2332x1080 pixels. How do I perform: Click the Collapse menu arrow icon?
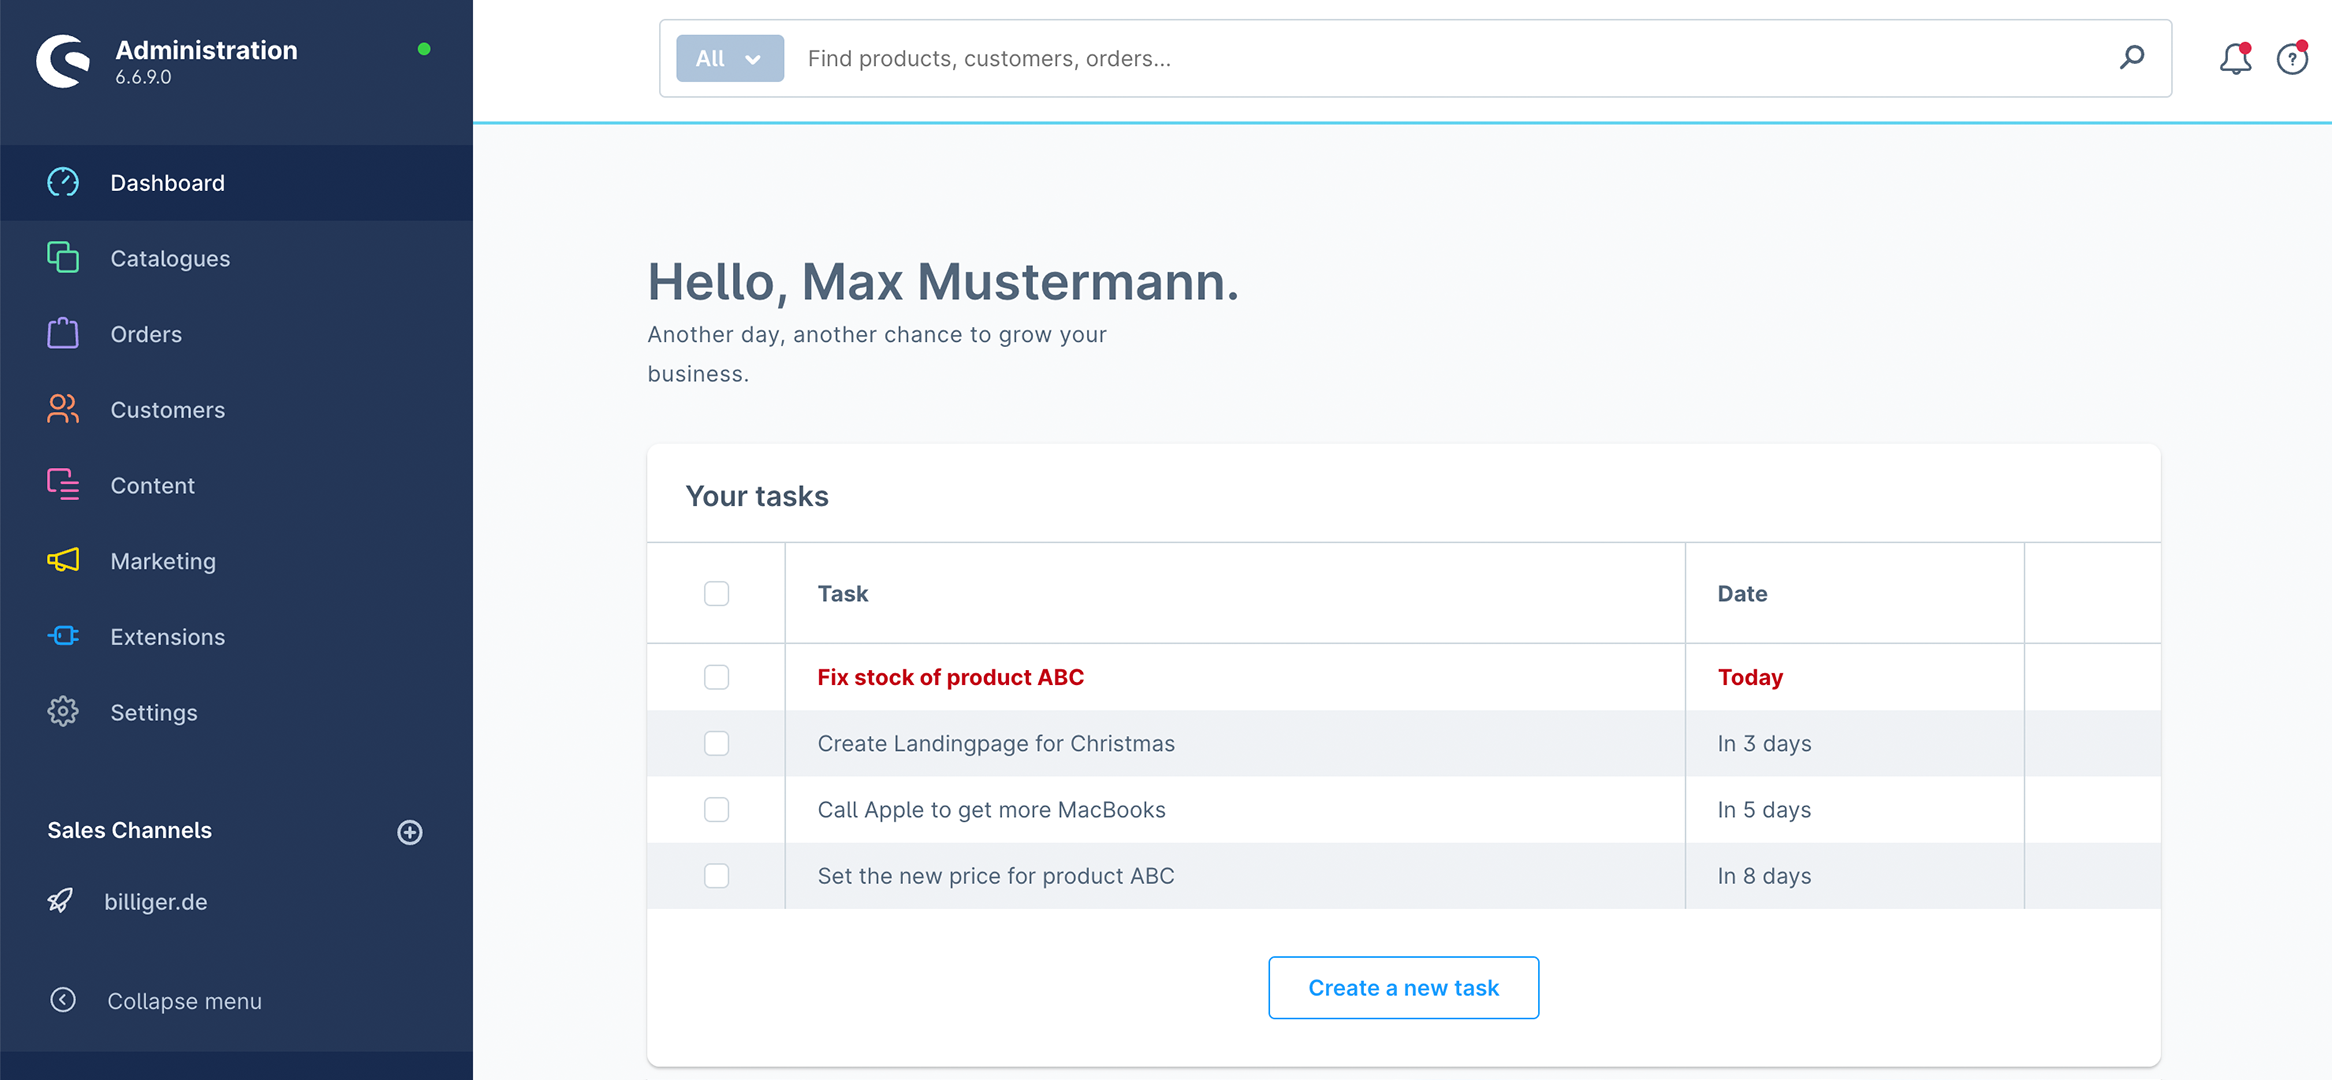[62, 1000]
